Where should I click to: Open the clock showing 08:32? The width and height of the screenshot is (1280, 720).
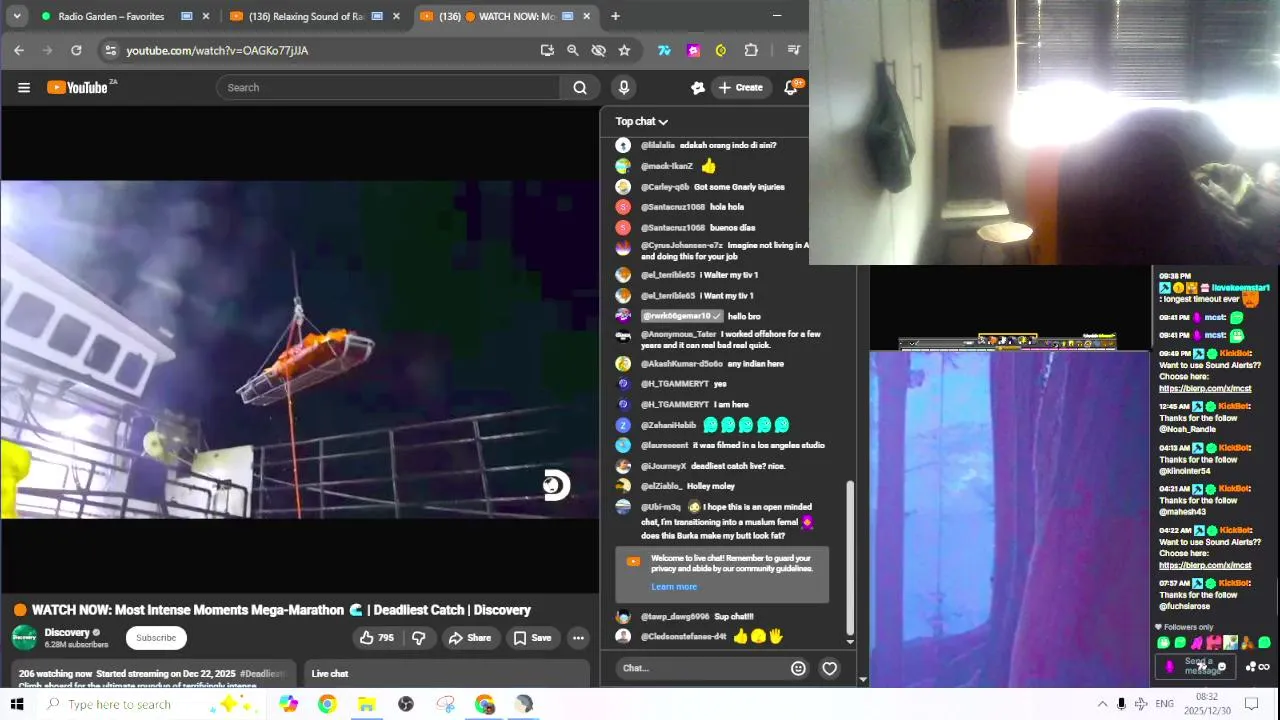[1207, 704]
